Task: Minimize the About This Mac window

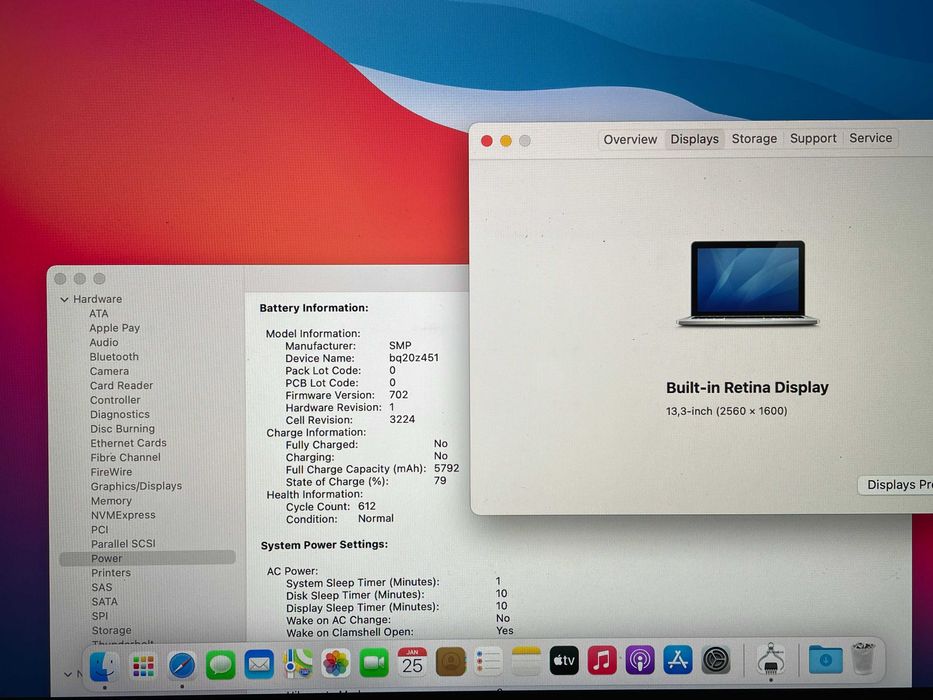Action: (506, 141)
